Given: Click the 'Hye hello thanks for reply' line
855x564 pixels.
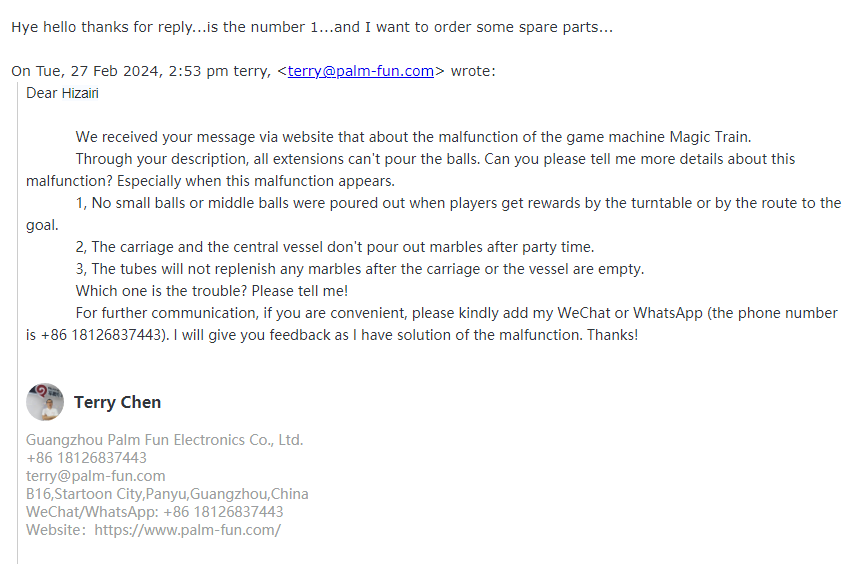Looking at the screenshot, I should (x=312, y=27).
